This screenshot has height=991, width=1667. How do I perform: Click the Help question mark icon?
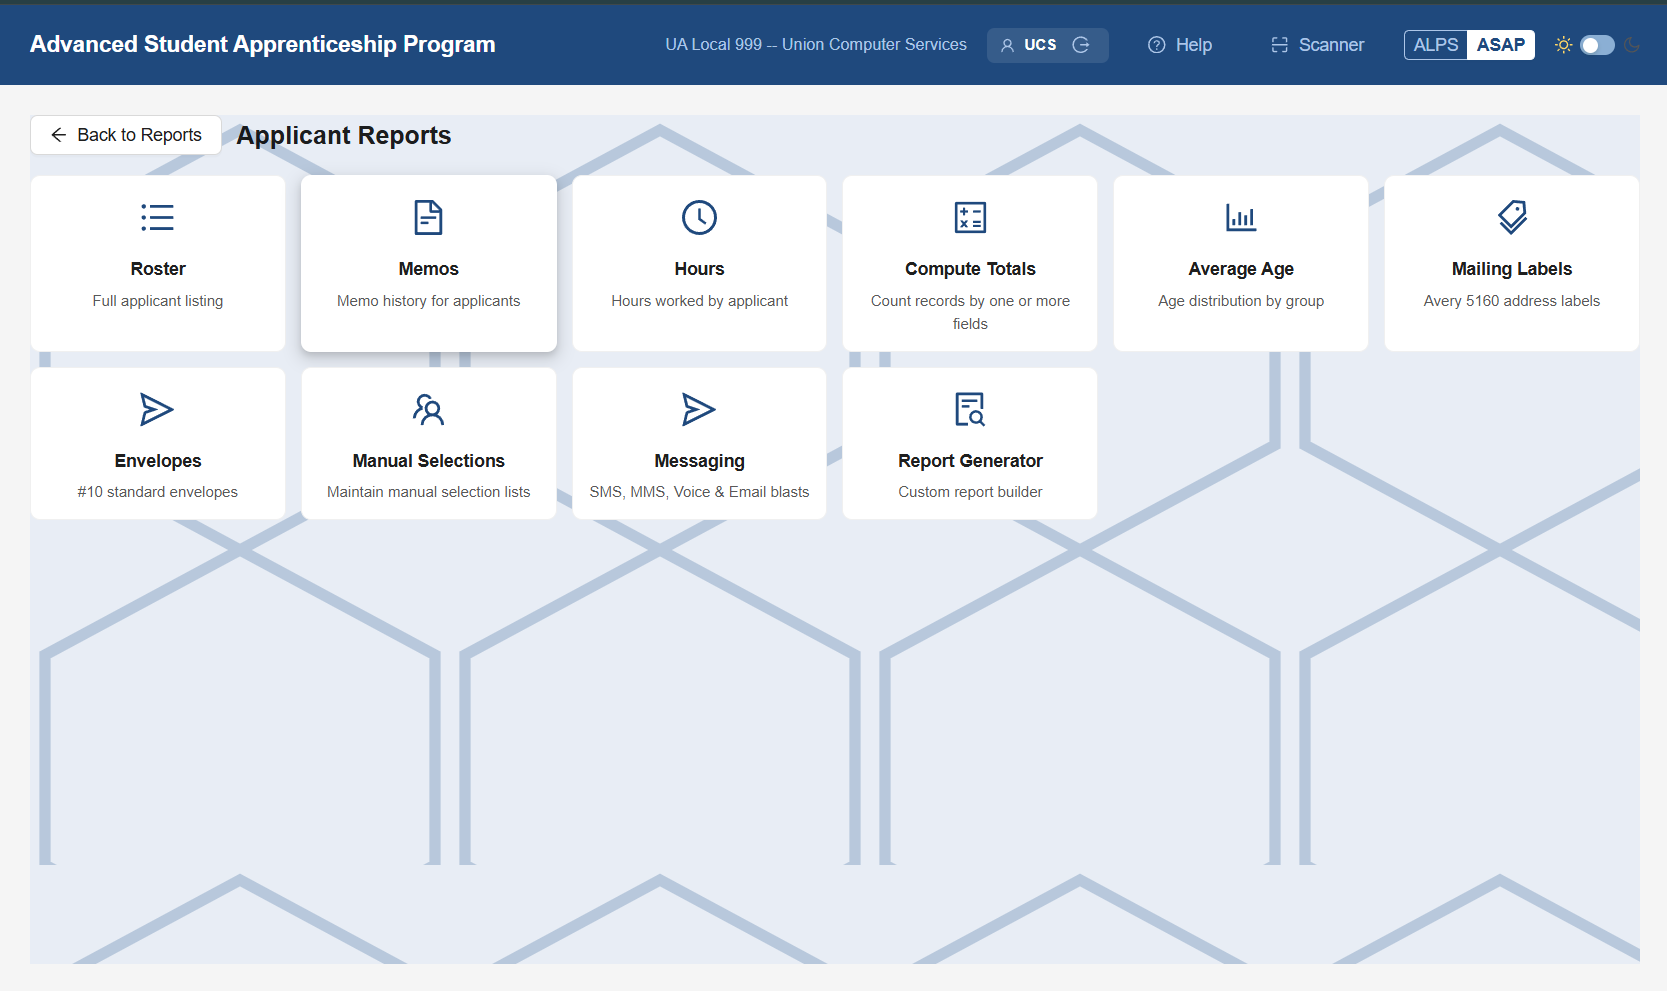pos(1157,45)
